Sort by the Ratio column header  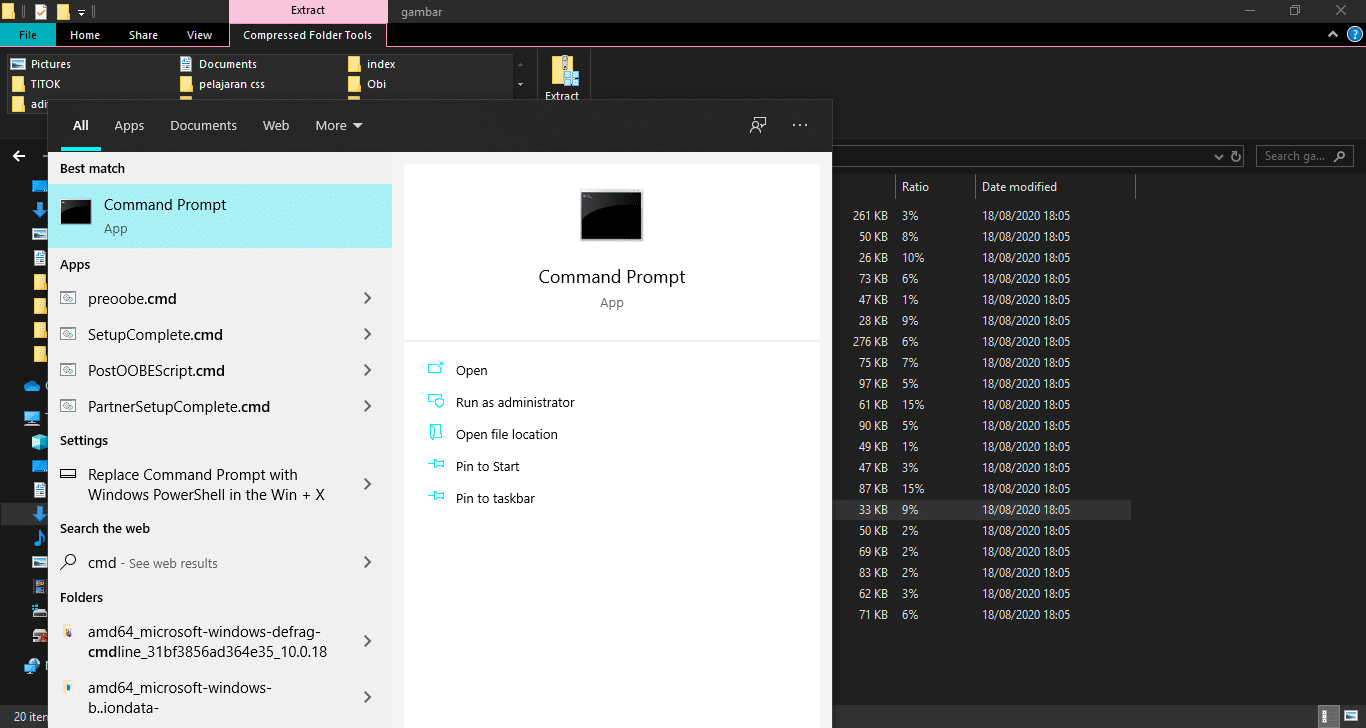point(935,187)
